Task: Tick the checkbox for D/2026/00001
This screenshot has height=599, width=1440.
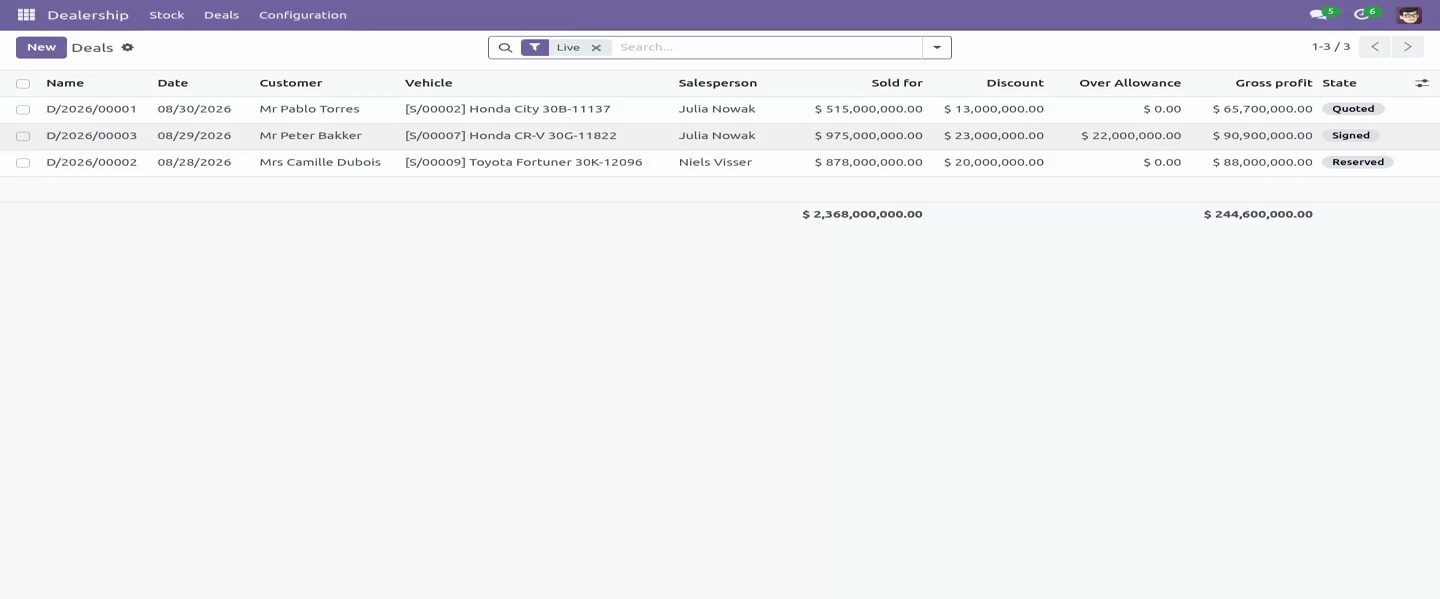Action: [23, 110]
